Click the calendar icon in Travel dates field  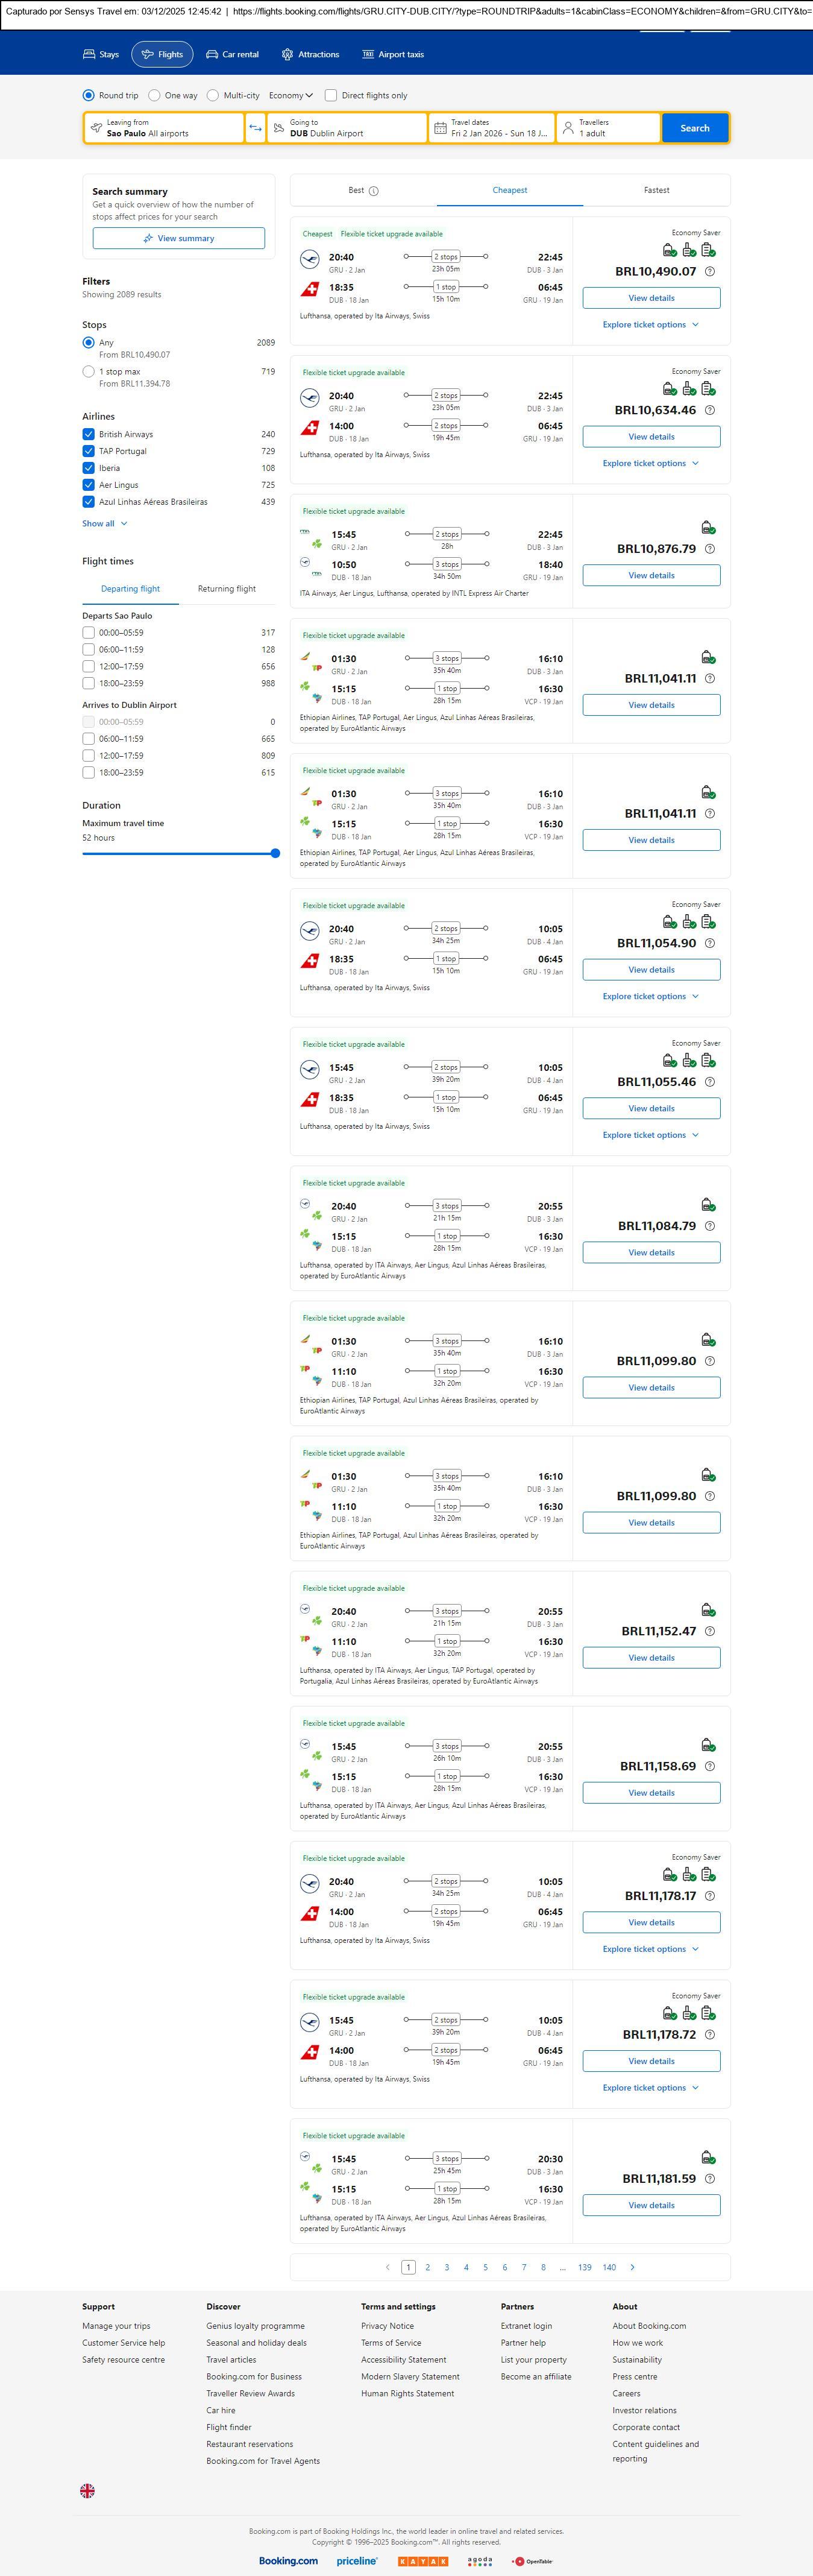pos(440,128)
